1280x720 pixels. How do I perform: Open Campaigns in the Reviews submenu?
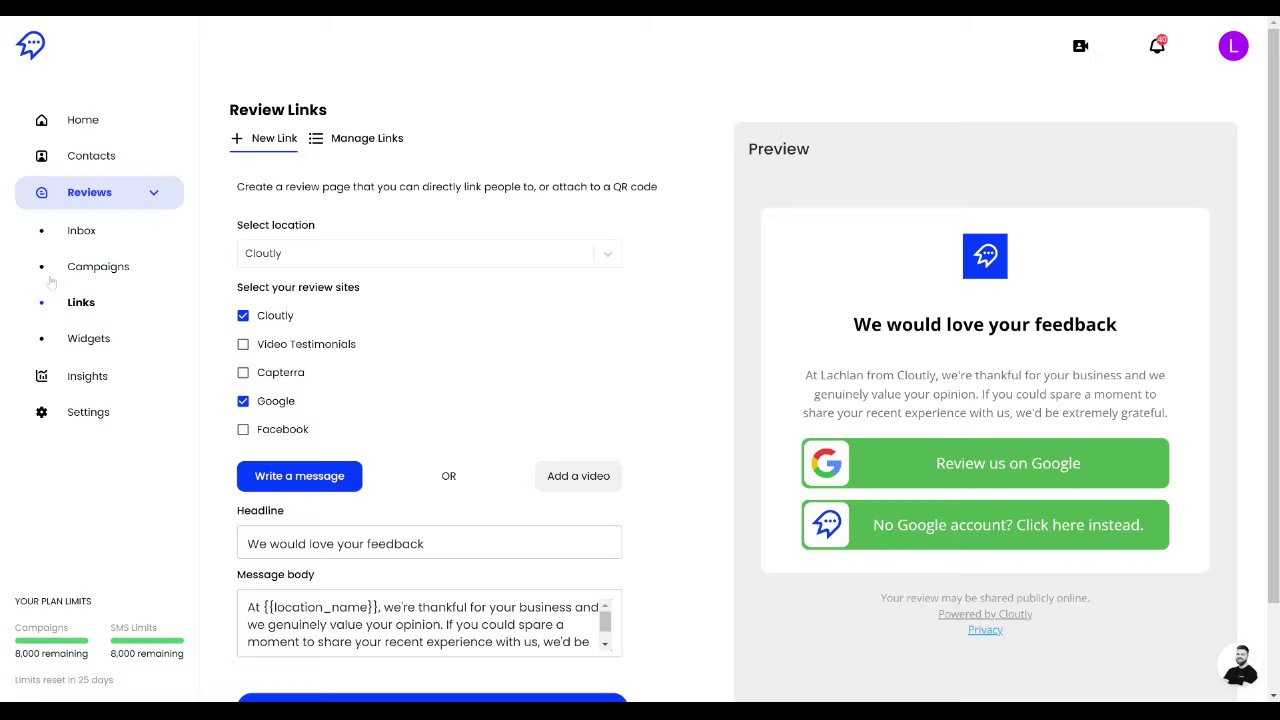point(98,267)
